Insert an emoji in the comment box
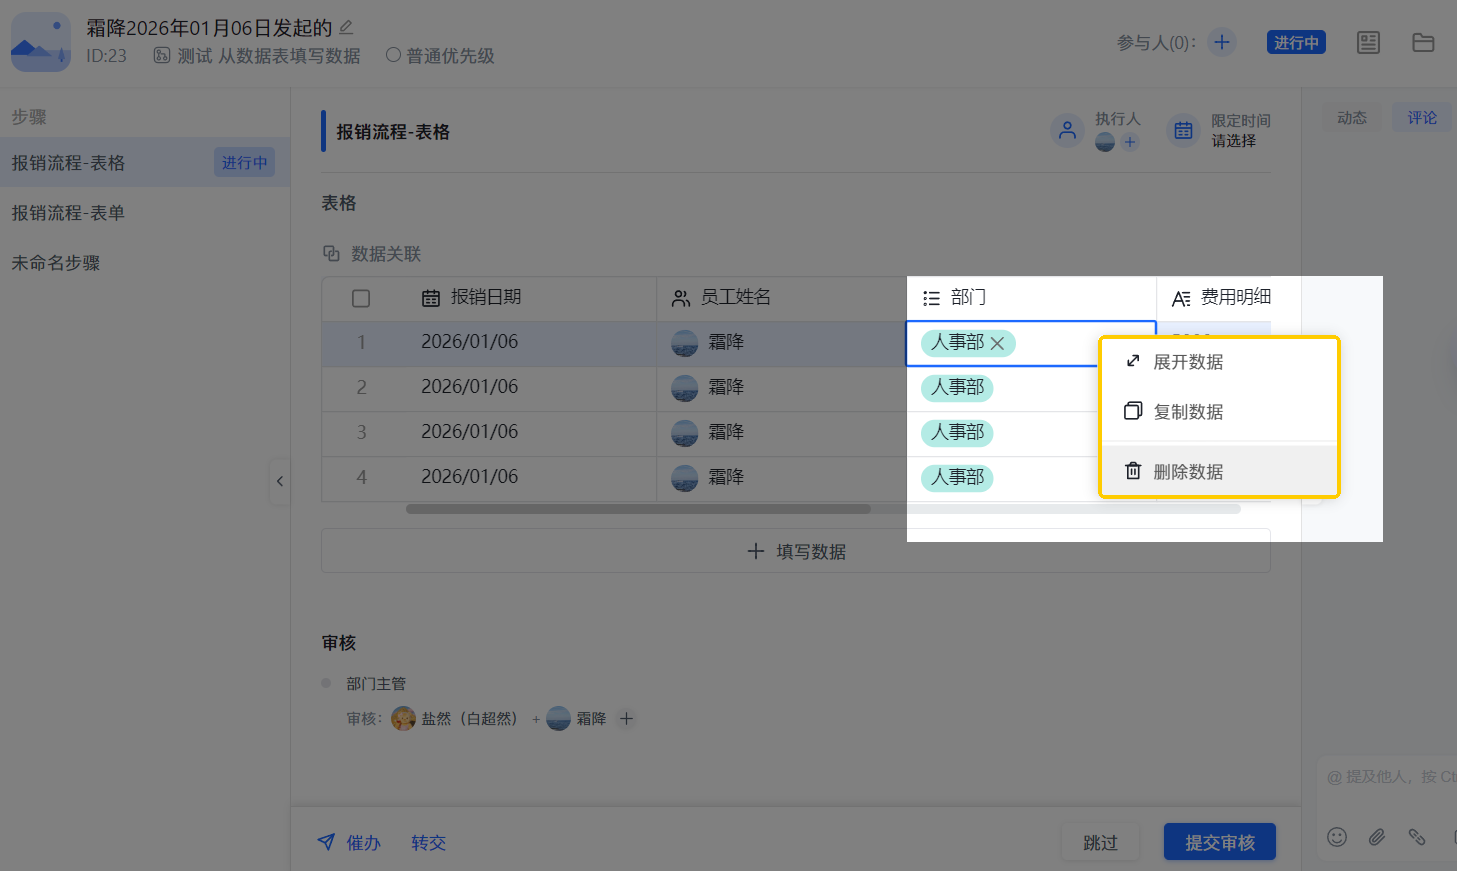1457x871 pixels. [1337, 837]
